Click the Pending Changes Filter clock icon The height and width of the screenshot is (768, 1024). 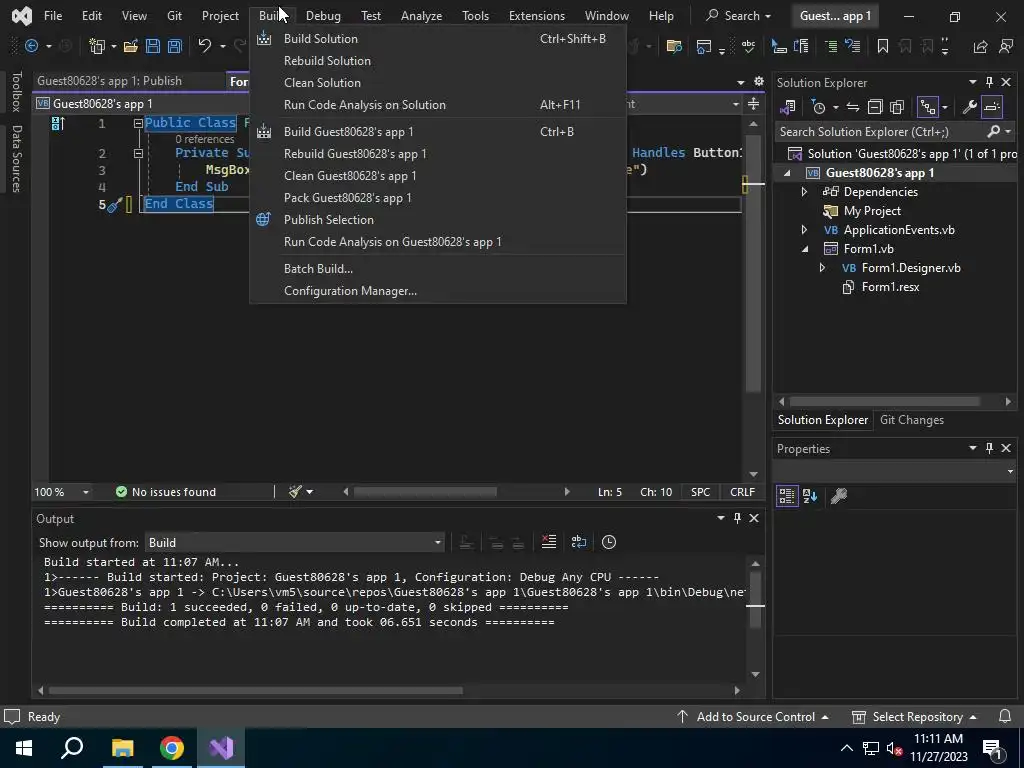[x=818, y=107]
